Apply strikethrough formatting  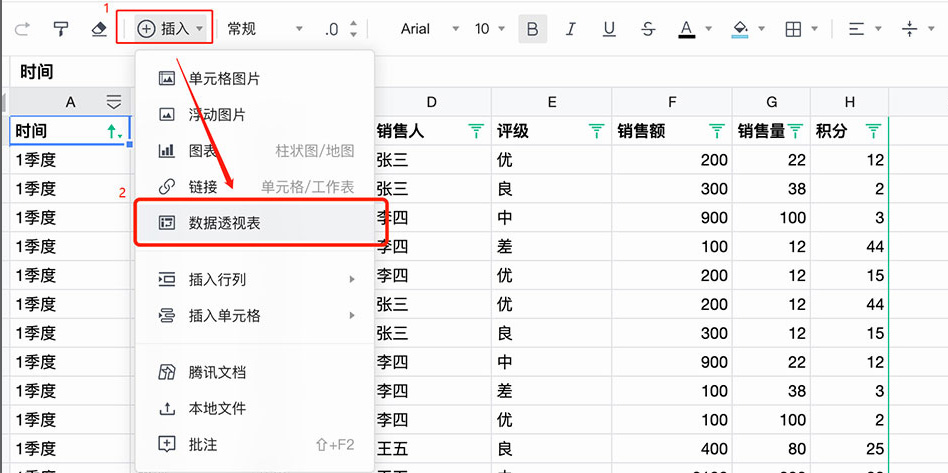tap(648, 29)
